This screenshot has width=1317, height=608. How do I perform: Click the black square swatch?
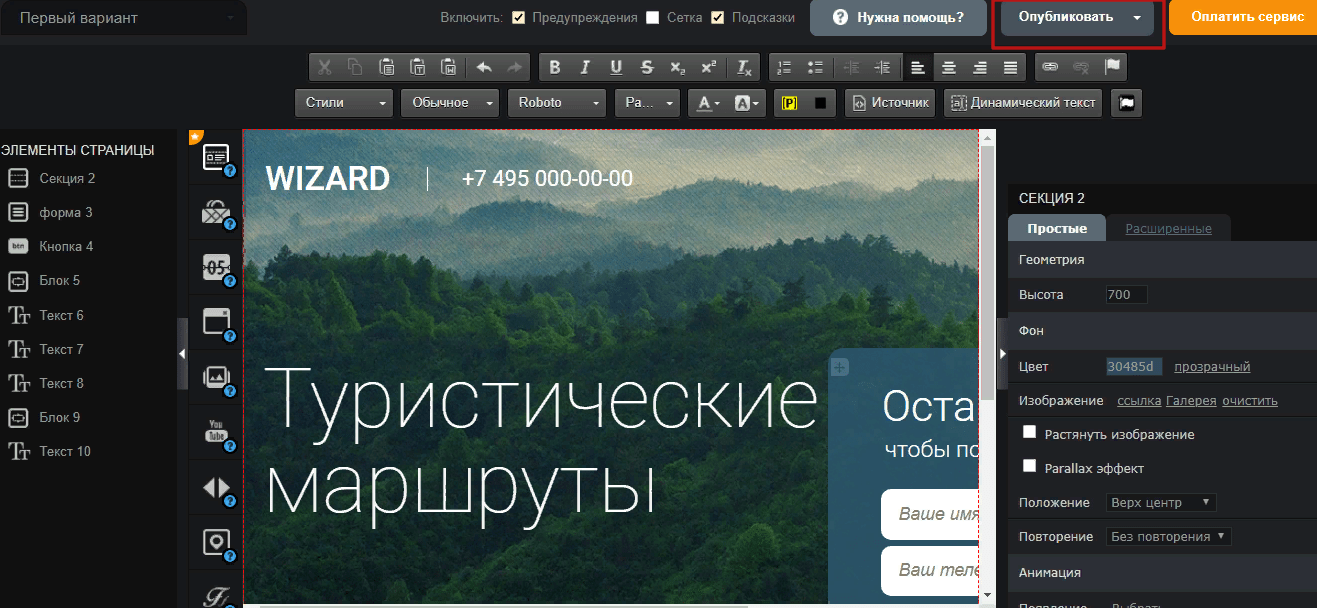(820, 102)
